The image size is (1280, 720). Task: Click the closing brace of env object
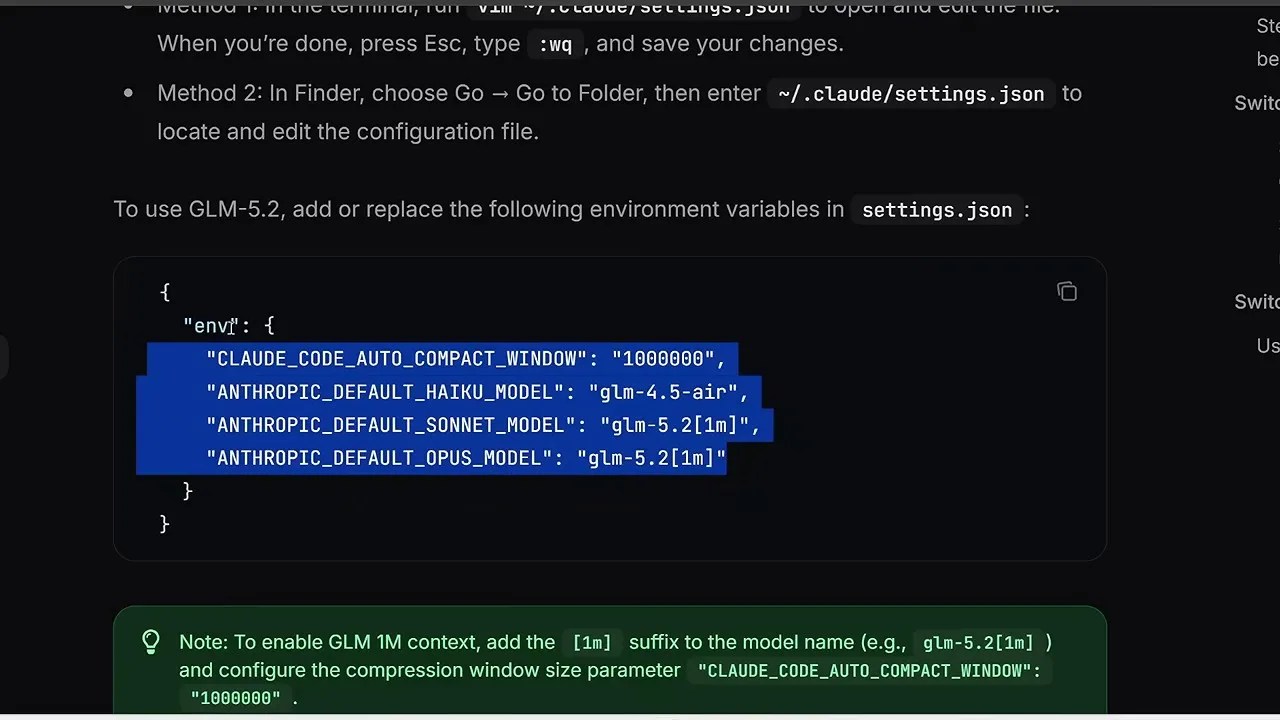187,491
